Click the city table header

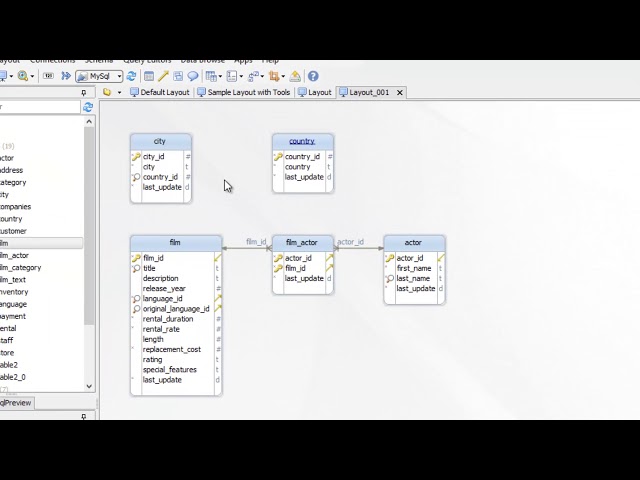coord(161,141)
